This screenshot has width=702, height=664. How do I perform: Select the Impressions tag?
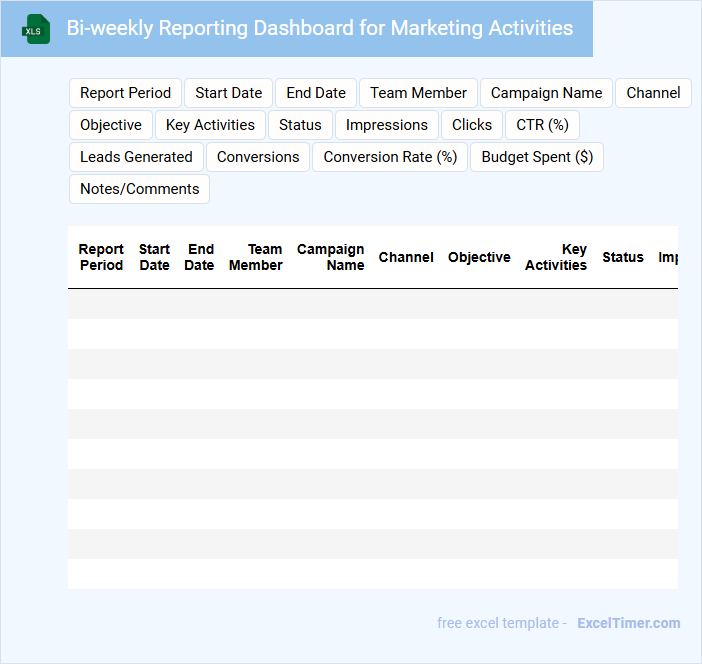coord(386,125)
